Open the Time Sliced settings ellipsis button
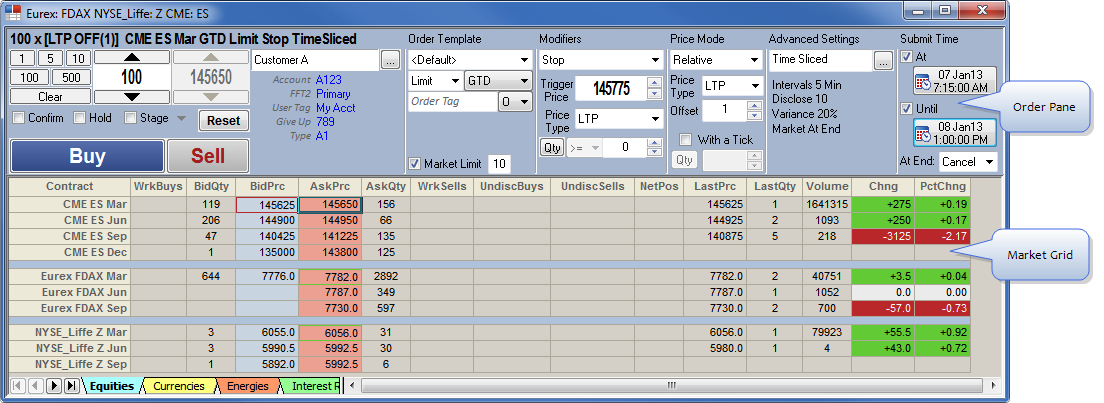 tap(883, 61)
